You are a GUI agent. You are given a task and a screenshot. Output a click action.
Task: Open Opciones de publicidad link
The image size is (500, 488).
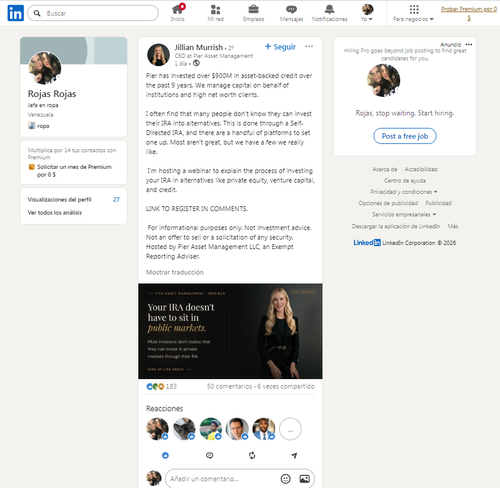[x=388, y=203]
